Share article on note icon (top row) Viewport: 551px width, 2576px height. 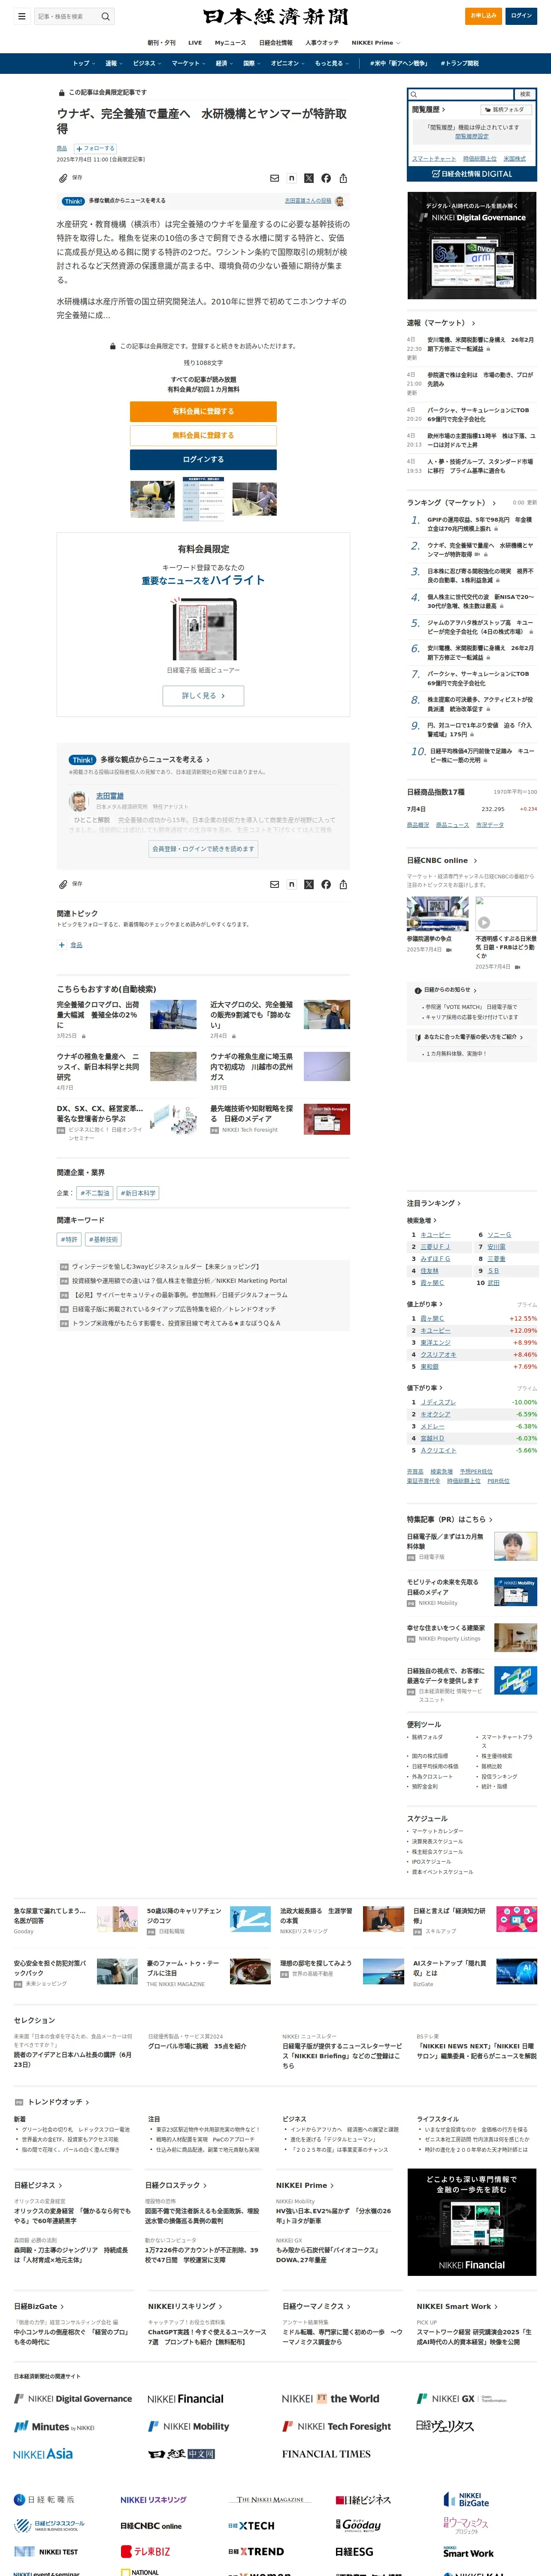click(292, 178)
